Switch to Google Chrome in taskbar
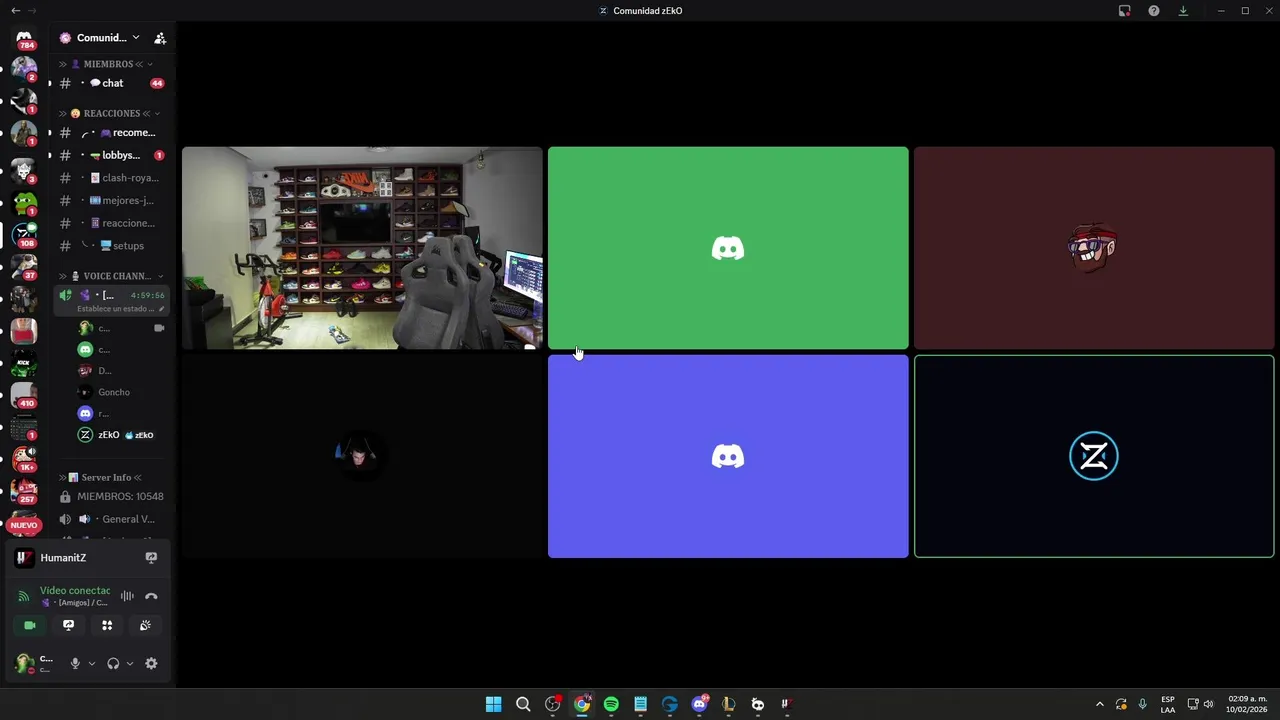The height and width of the screenshot is (720, 1280). click(x=581, y=704)
